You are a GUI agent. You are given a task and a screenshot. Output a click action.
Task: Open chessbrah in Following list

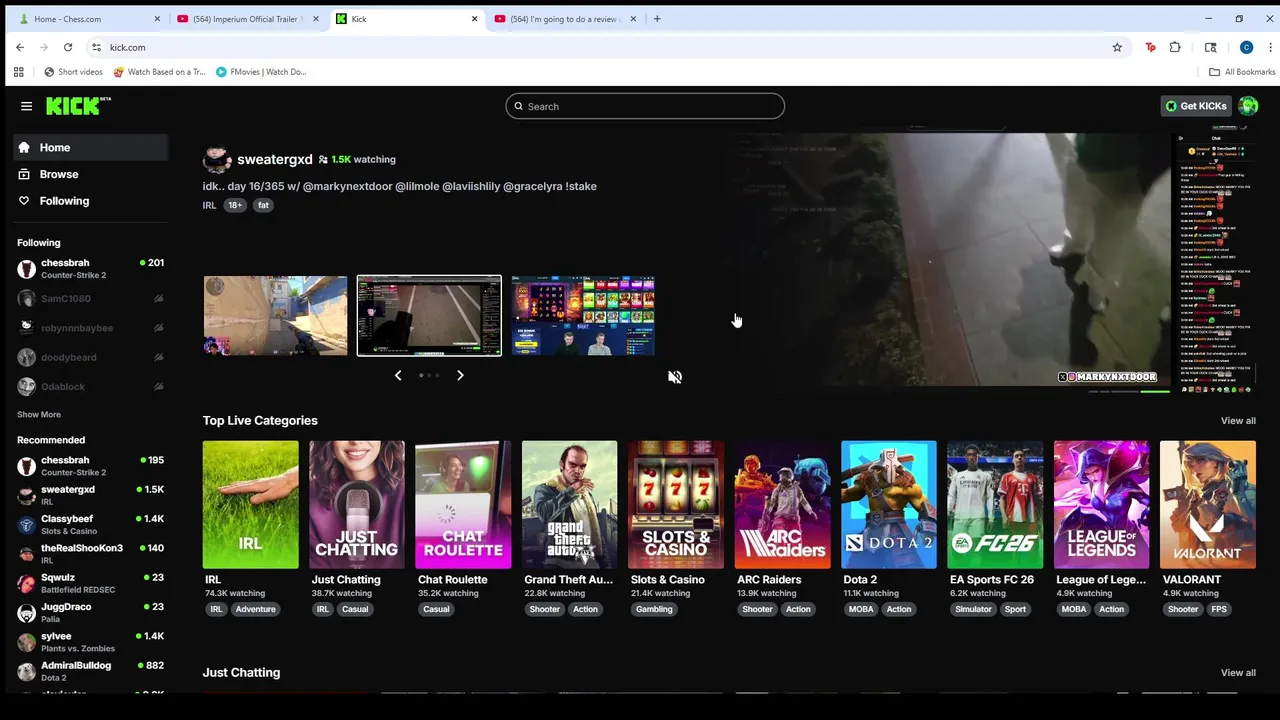91,269
